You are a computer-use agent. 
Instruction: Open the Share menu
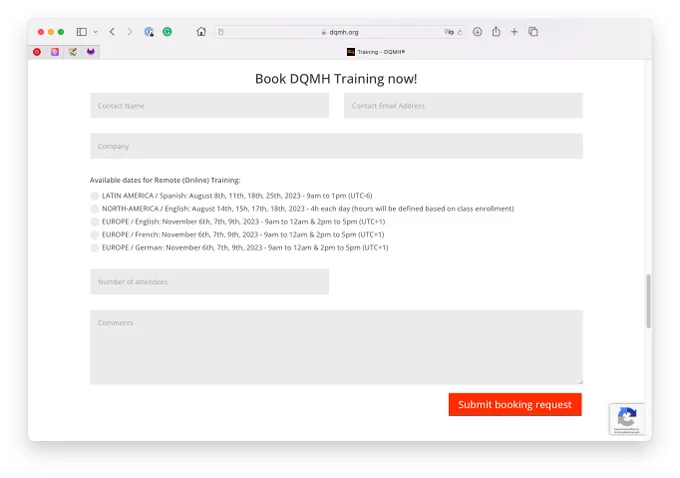click(496, 32)
